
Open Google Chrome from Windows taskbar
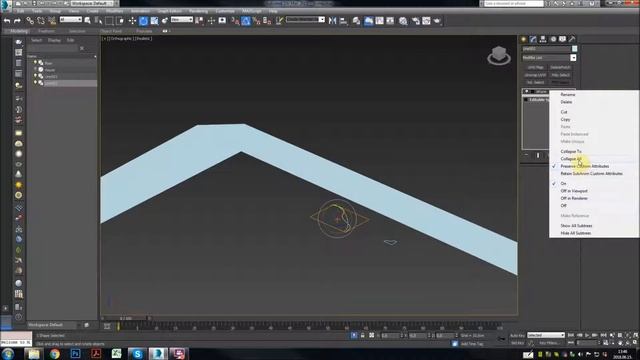coord(54,353)
